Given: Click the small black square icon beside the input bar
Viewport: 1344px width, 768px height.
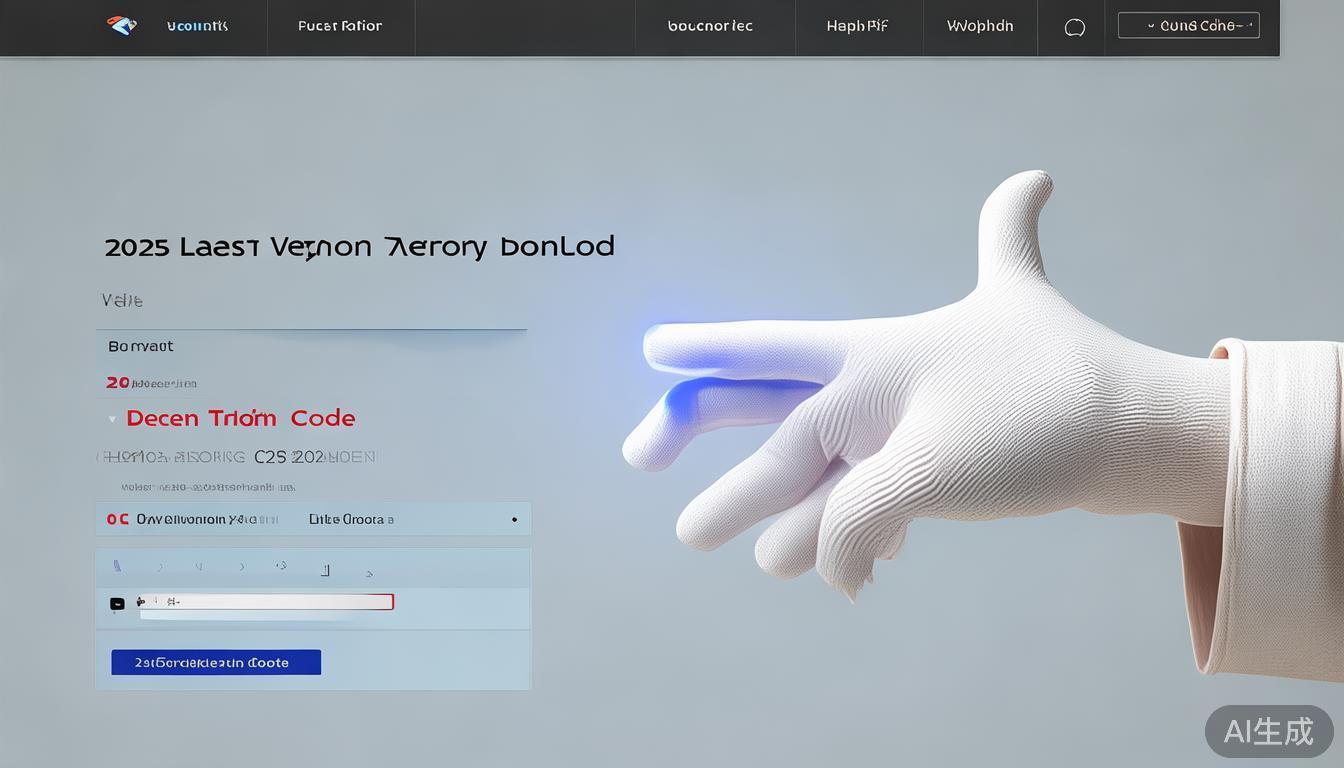Looking at the screenshot, I should pyautogui.click(x=117, y=603).
